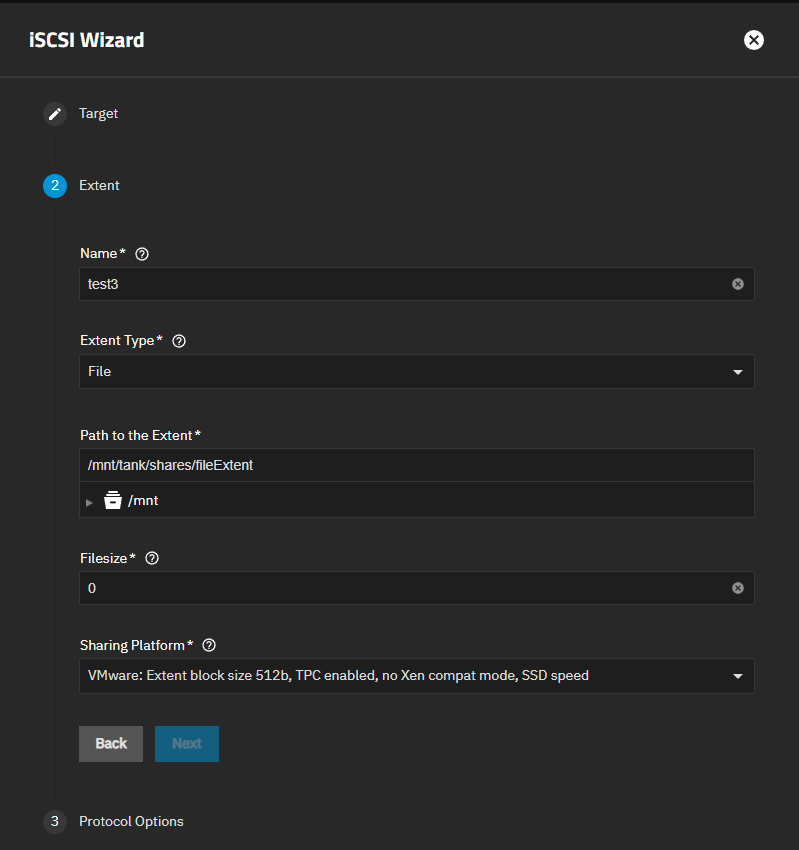Select the Target step in the wizard
The width and height of the screenshot is (799, 850).
coord(98,113)
